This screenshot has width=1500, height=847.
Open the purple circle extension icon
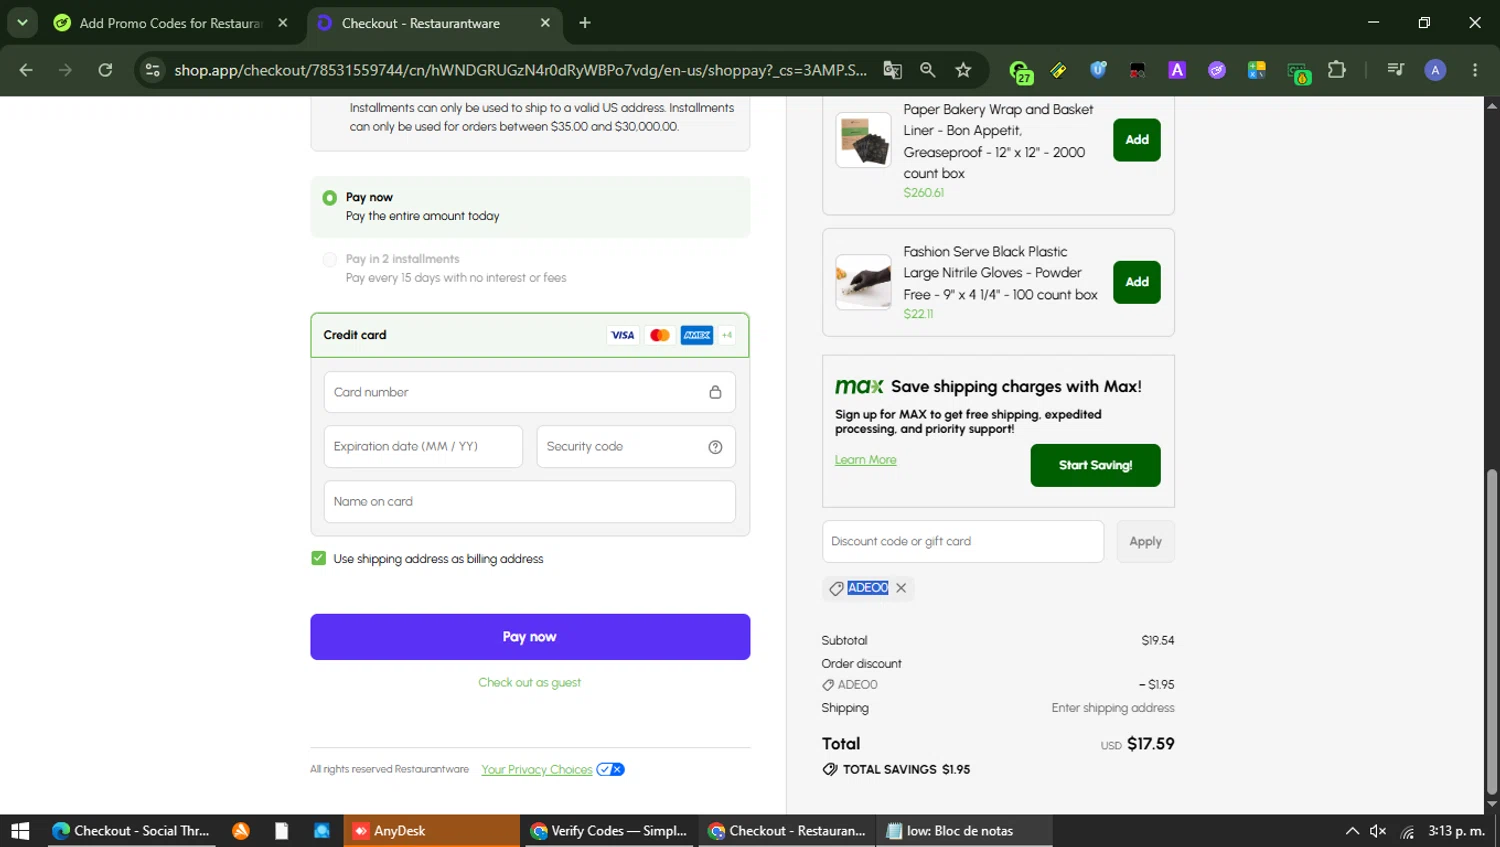[x=1217, y=70]
